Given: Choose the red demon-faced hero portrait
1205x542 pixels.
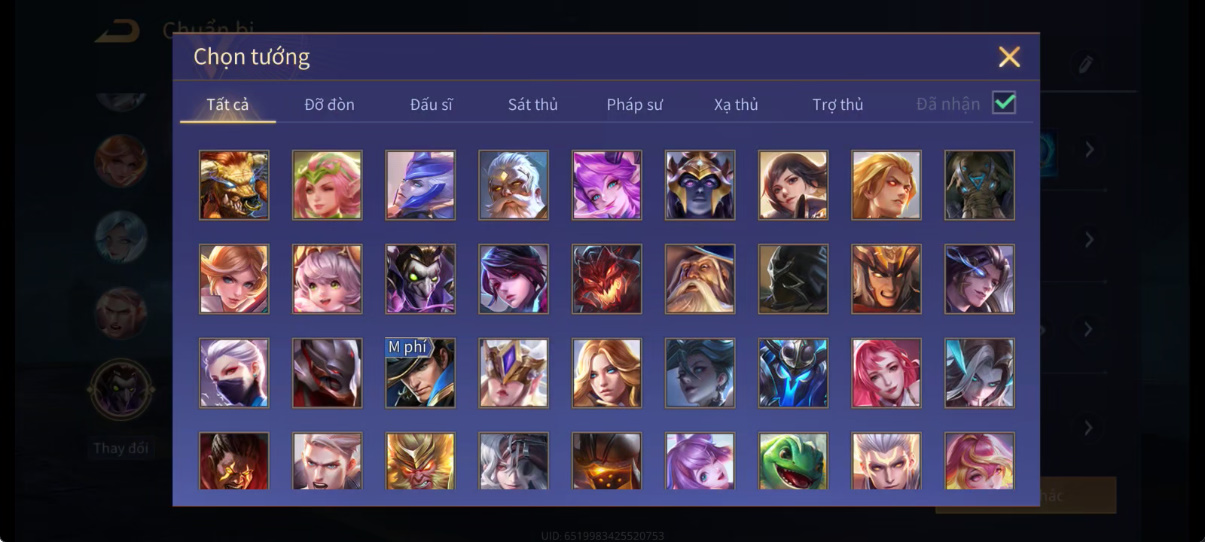Looking at the screenshot, I should pos(607,279).
